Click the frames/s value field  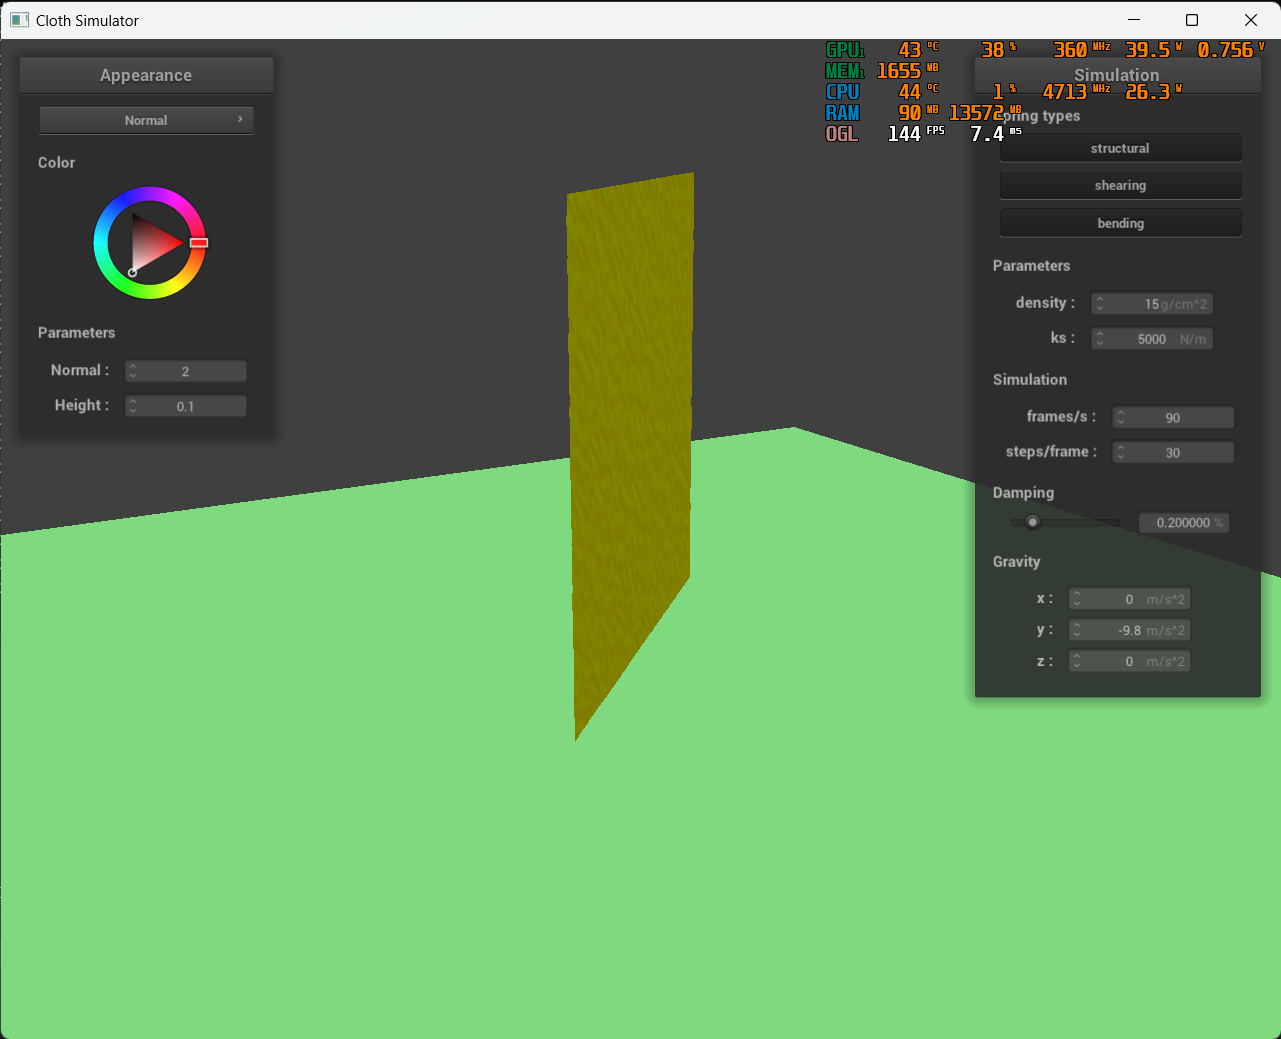click(x=1174, y=418)
